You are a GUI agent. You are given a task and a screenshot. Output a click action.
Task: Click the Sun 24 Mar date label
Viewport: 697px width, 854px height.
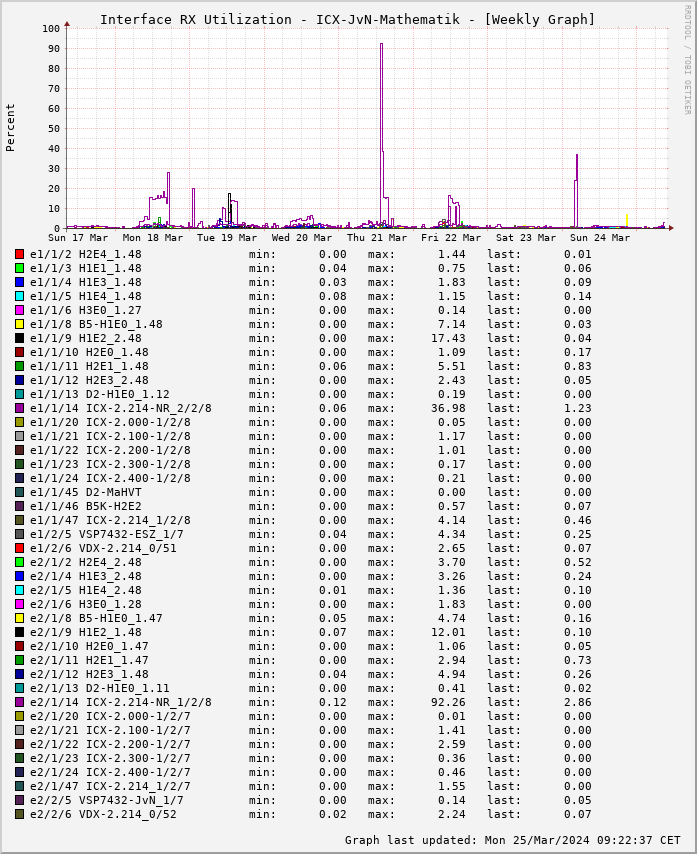pyautogui.click(x=599, y=238)
